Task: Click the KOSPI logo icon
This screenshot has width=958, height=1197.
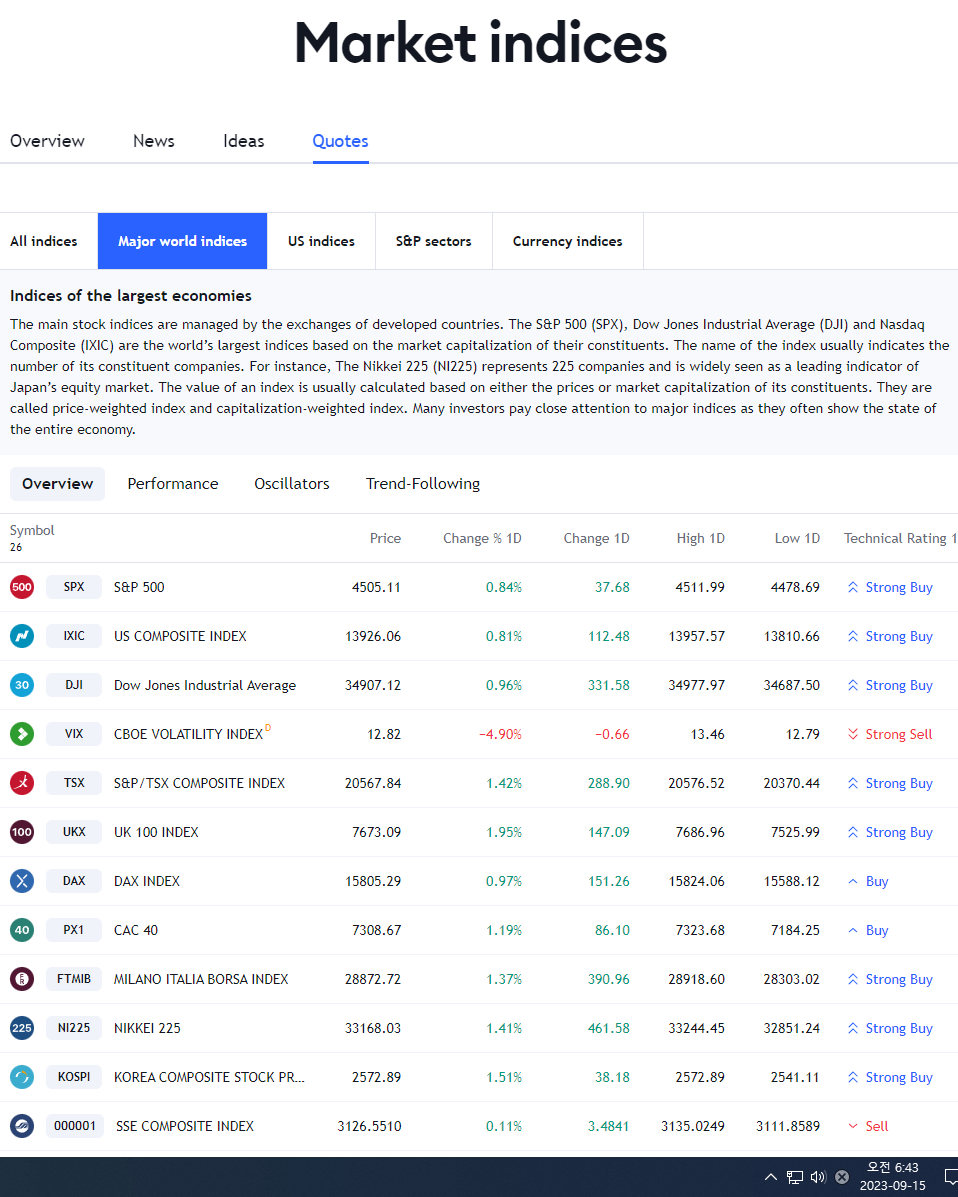Action: (22, 1076)
